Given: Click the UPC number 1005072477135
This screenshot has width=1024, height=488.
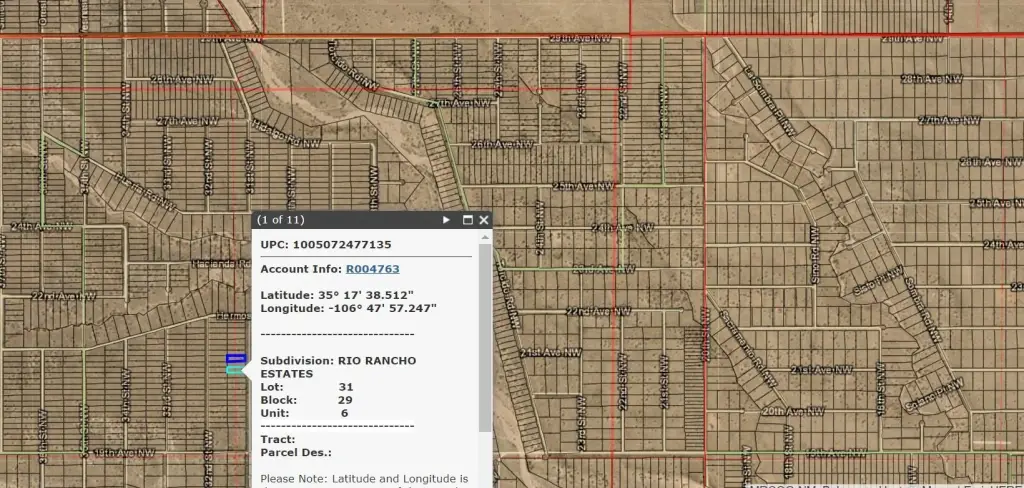Looking at the screenshot, I should point(341,244).
